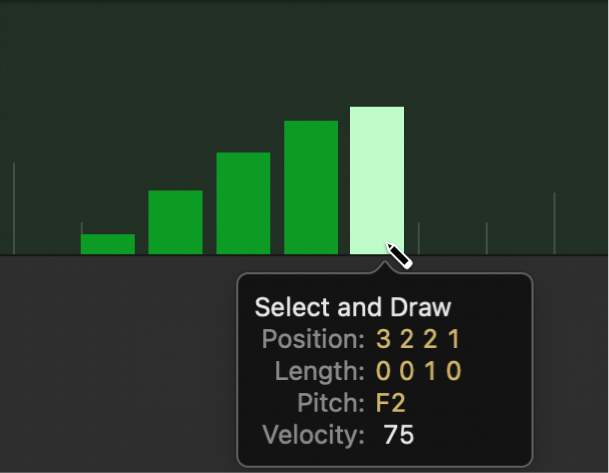Select the tallest dark green velocity bar

pyautogui.click(x=311, y=187)
